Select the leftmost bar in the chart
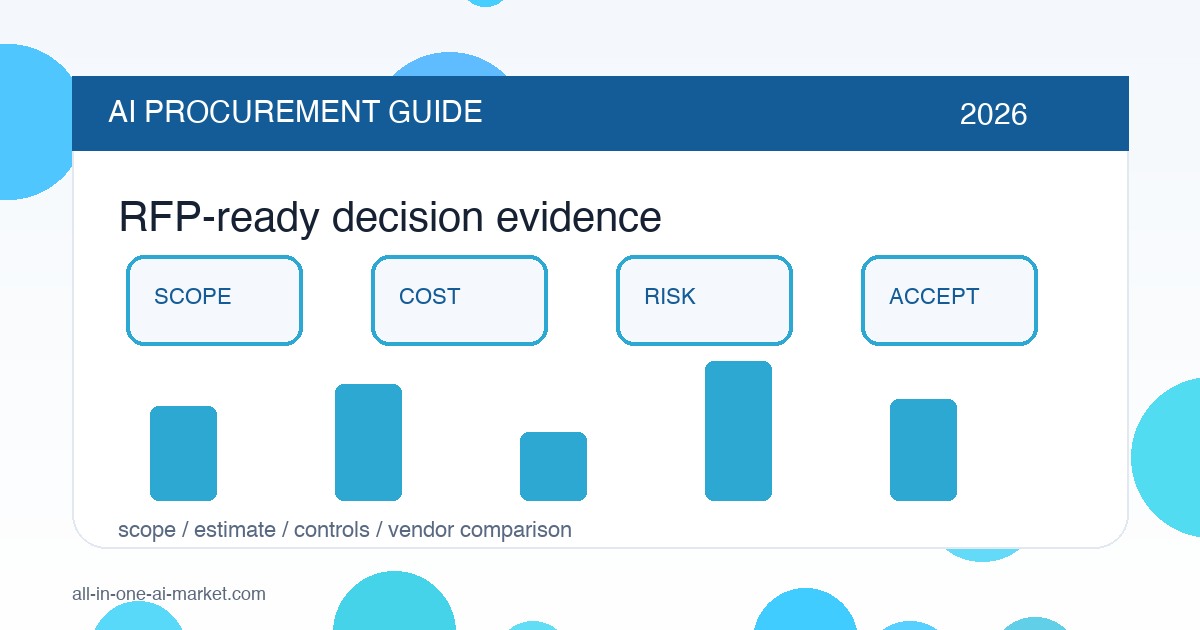Image resolution: width=1200 pixels, height=630 pixels. click(x=183, y=453)
